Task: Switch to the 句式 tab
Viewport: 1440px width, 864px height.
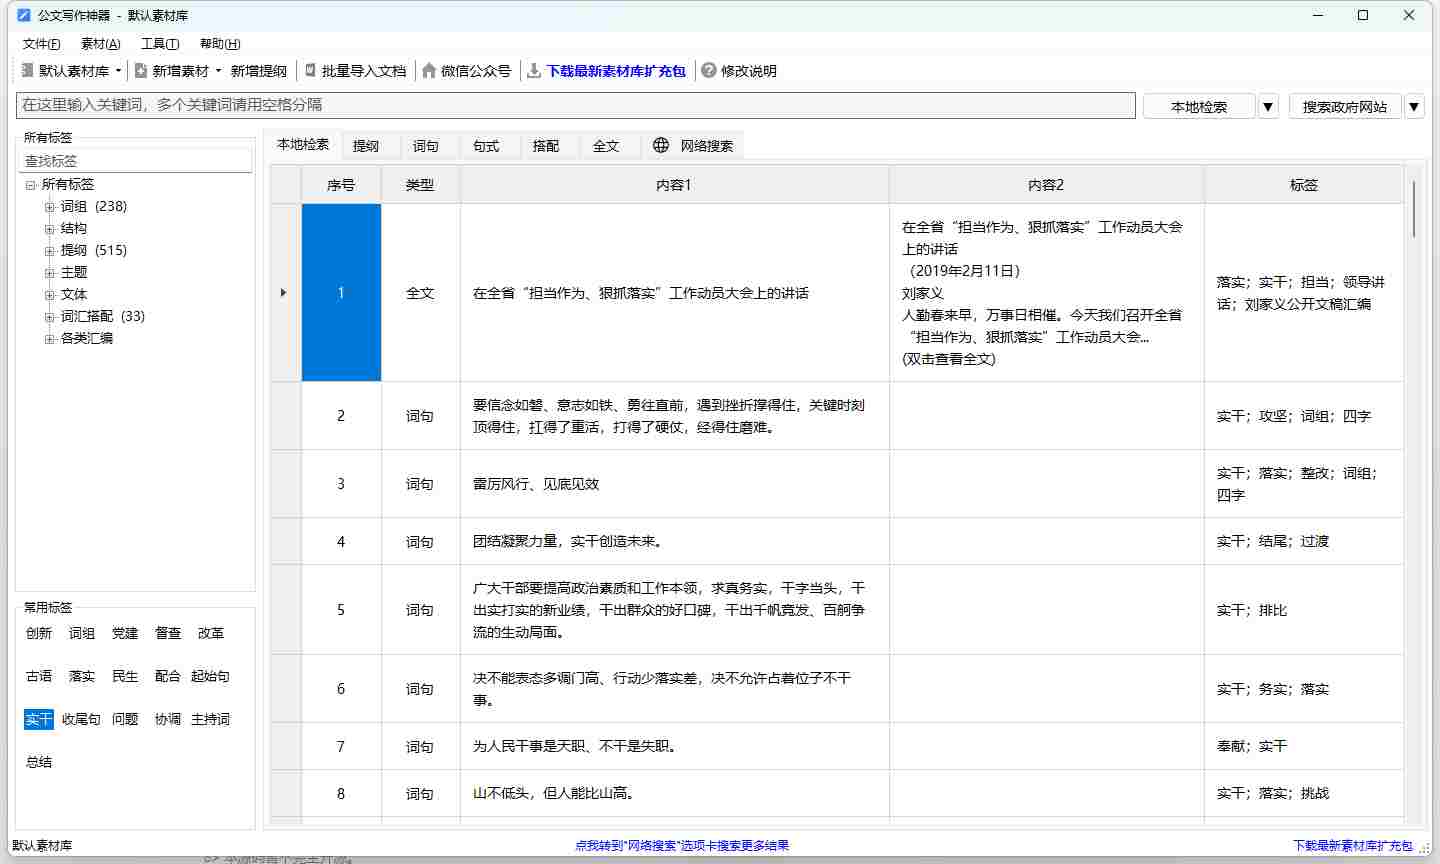Action: (486, 146)
